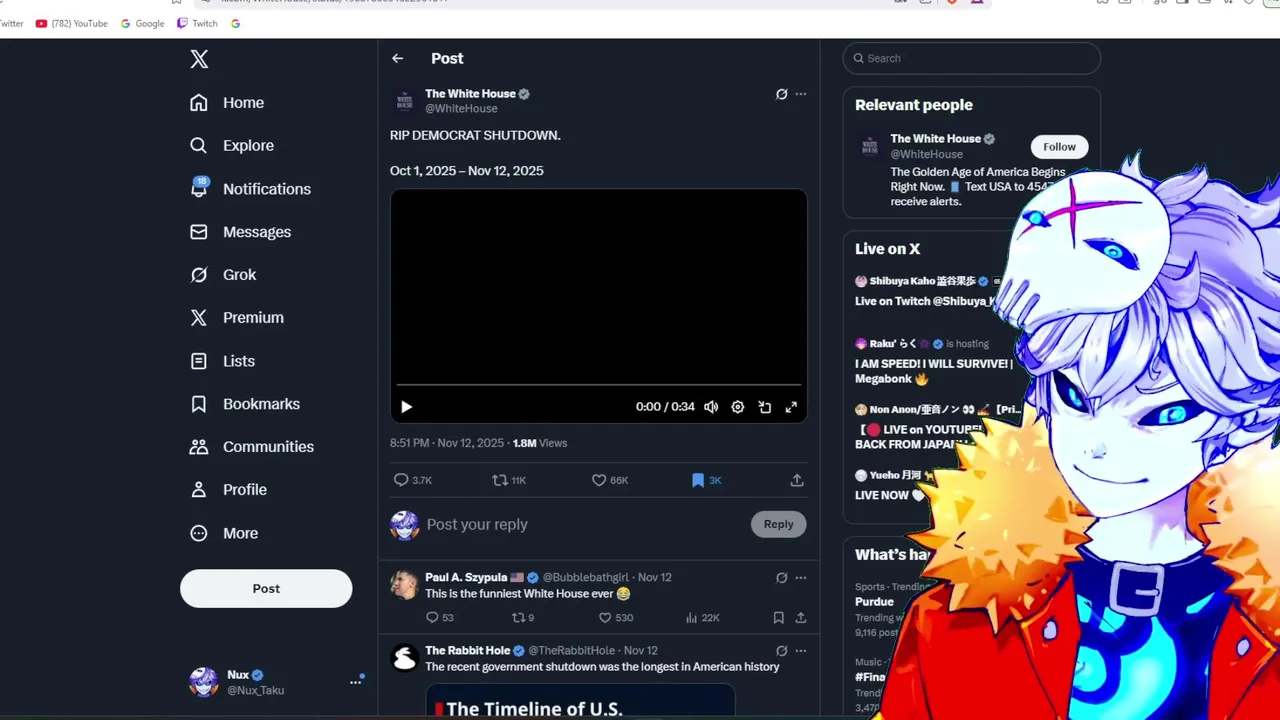Click the Search box
This screenshot has width=1280, height=720.
971,58
